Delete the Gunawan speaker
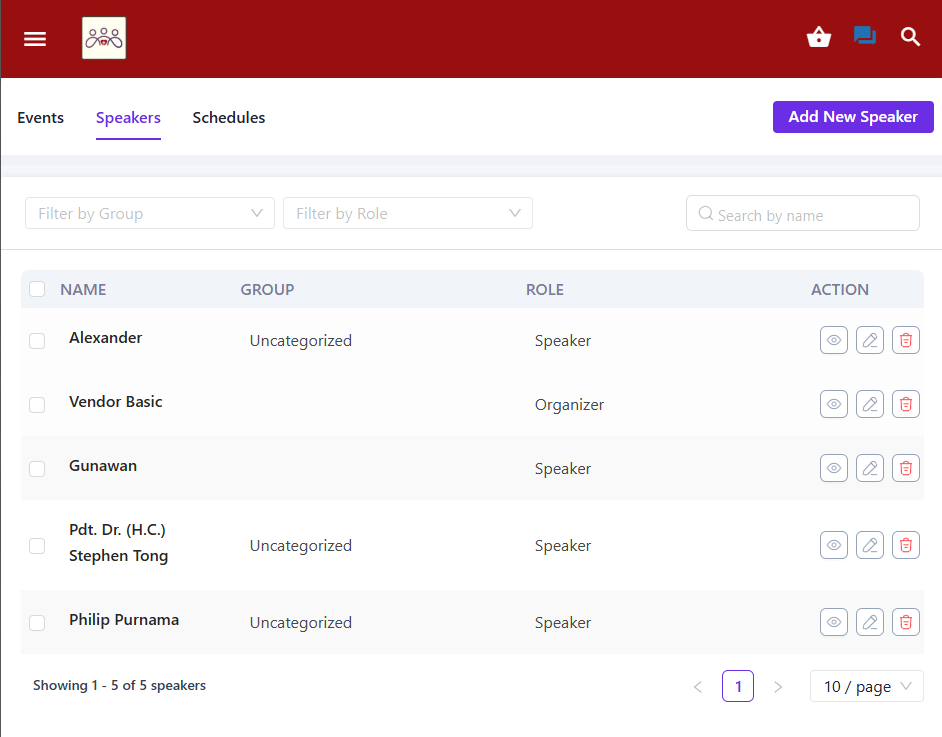Viewport: 942px width, 737px height. coord(906,468)
